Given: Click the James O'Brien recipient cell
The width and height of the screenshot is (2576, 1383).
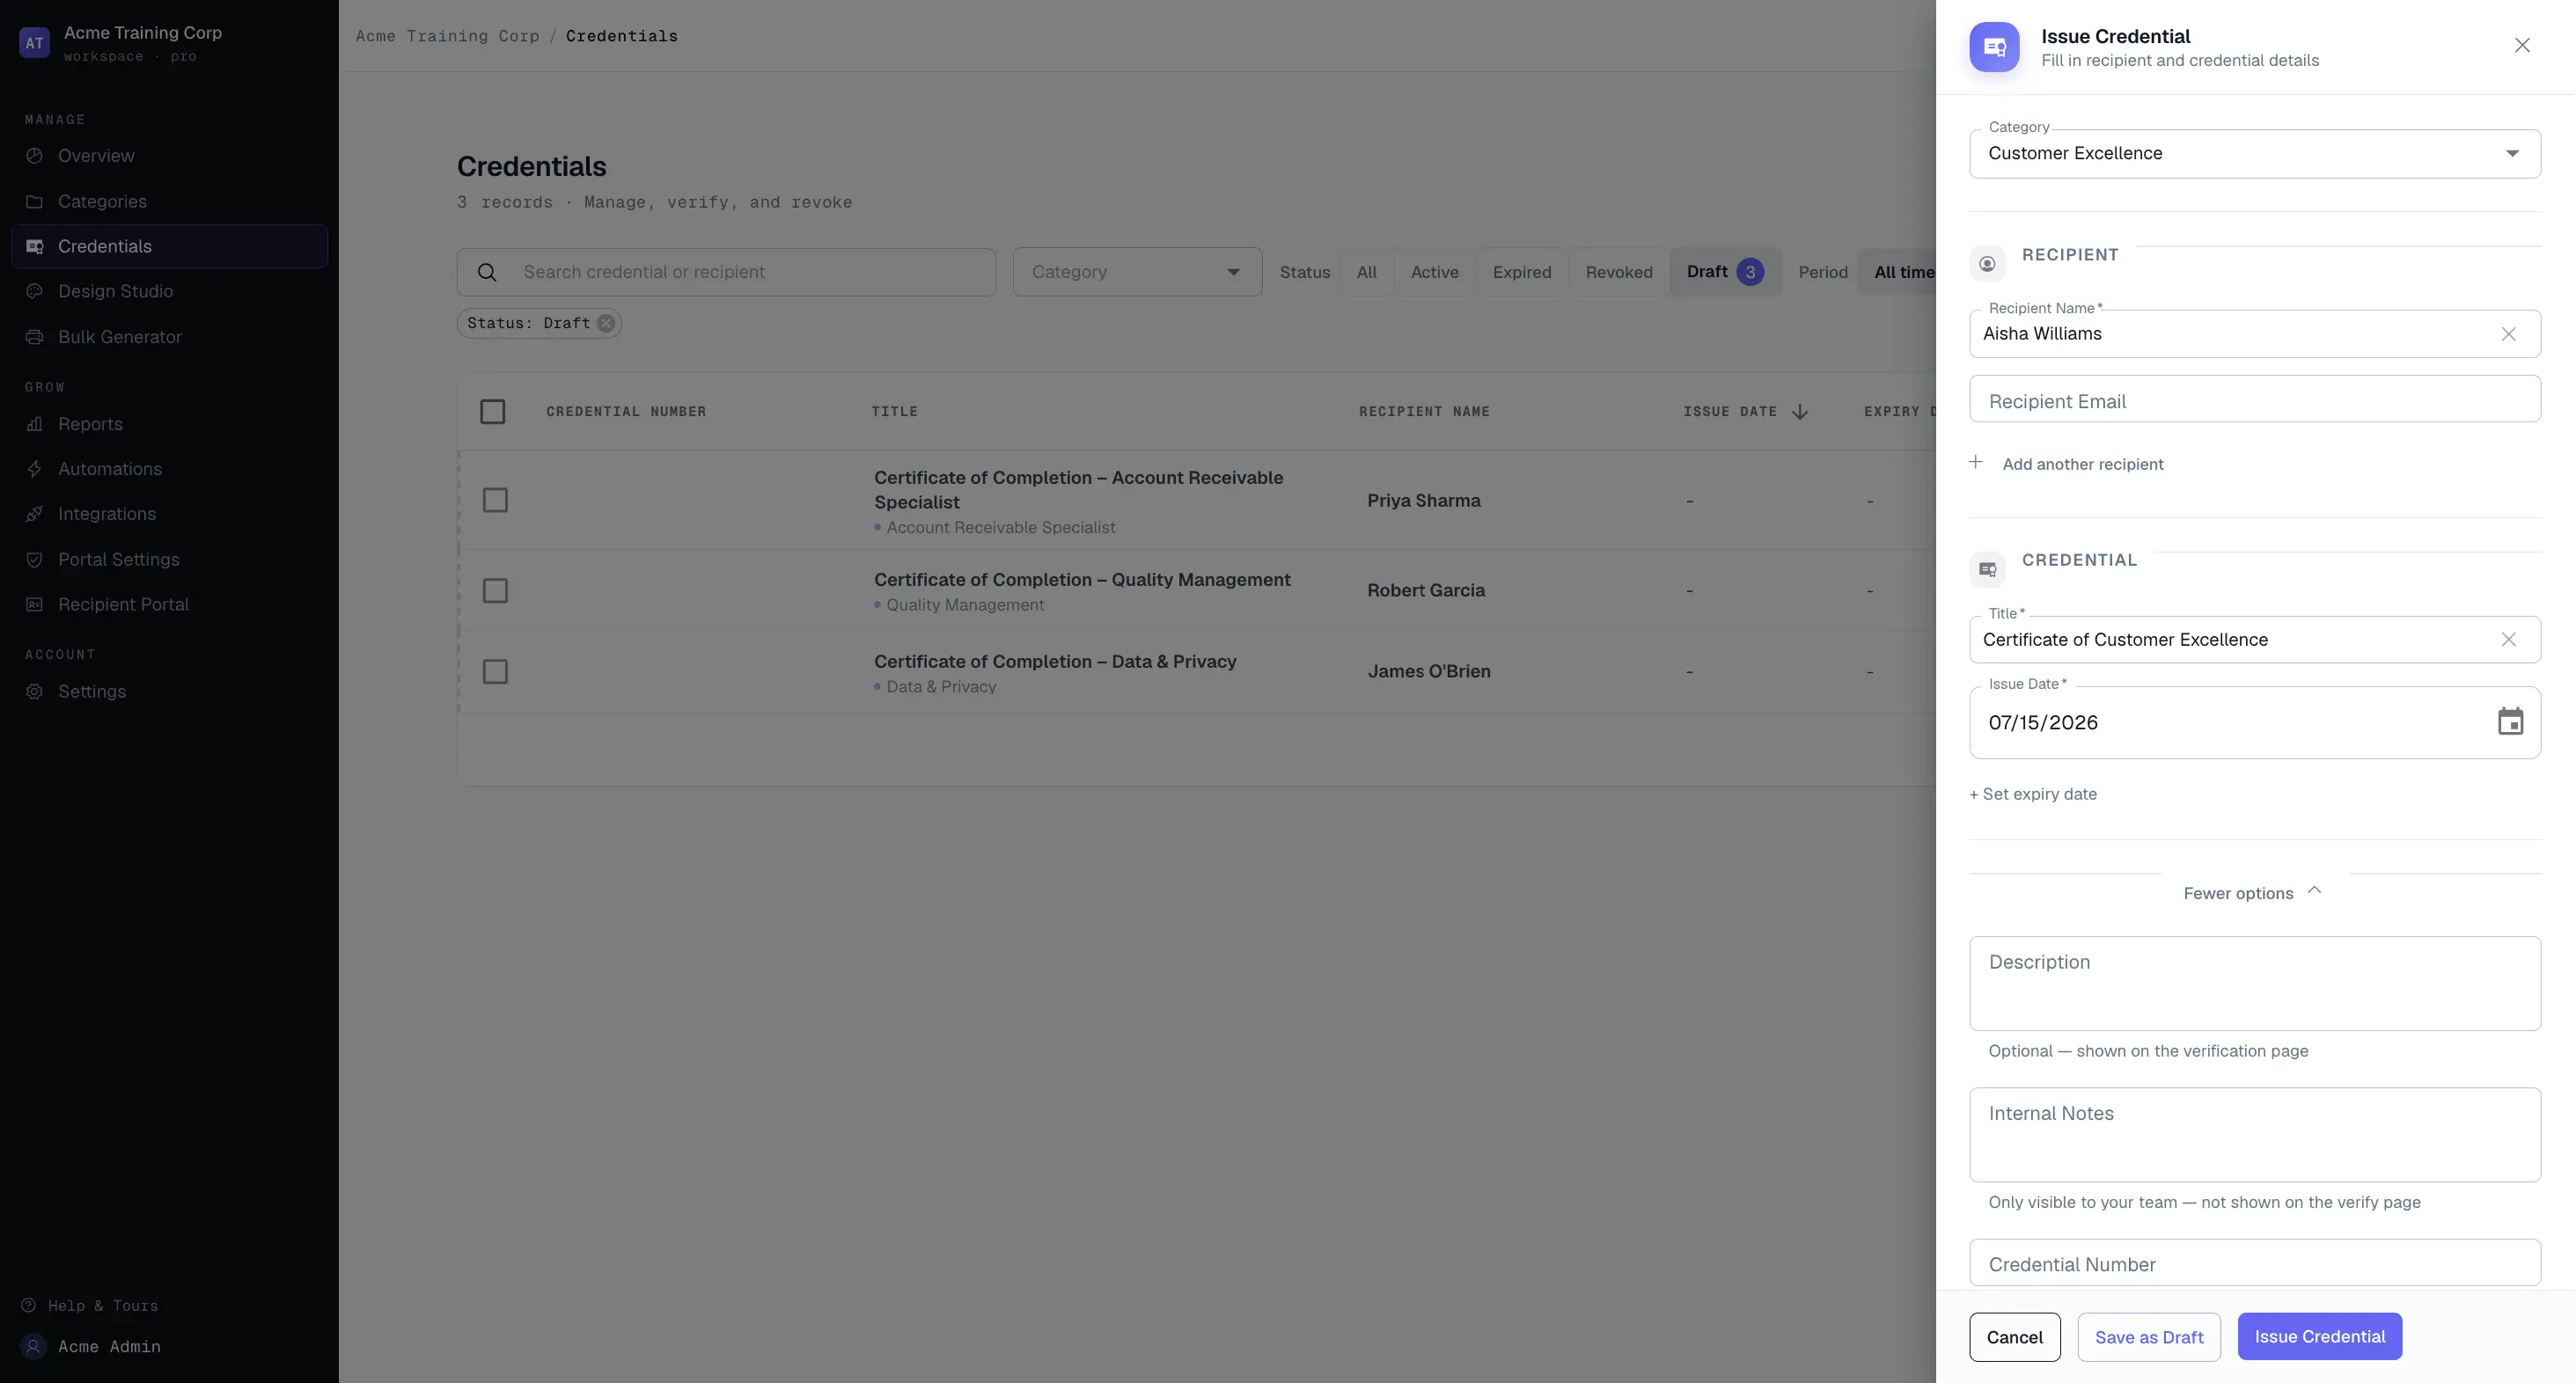Looking at the screenshot, I should click(x=1429, y=672).
